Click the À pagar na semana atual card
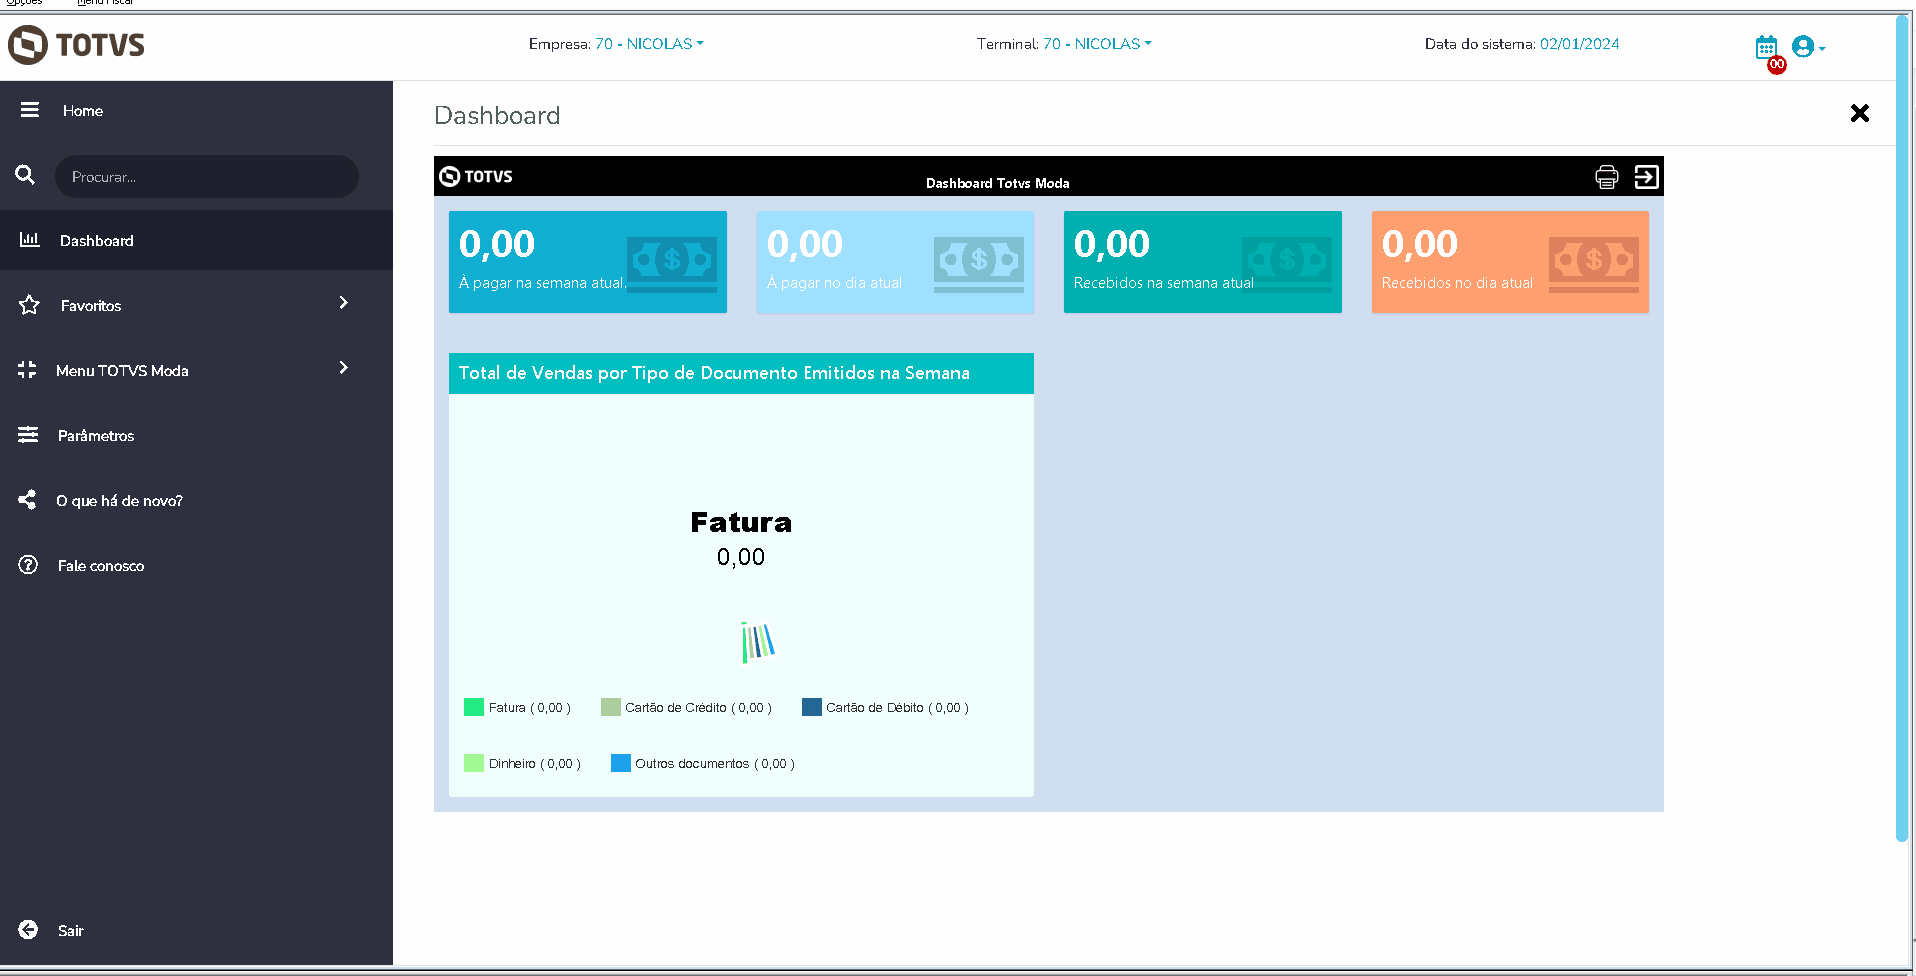 (588, 262)
